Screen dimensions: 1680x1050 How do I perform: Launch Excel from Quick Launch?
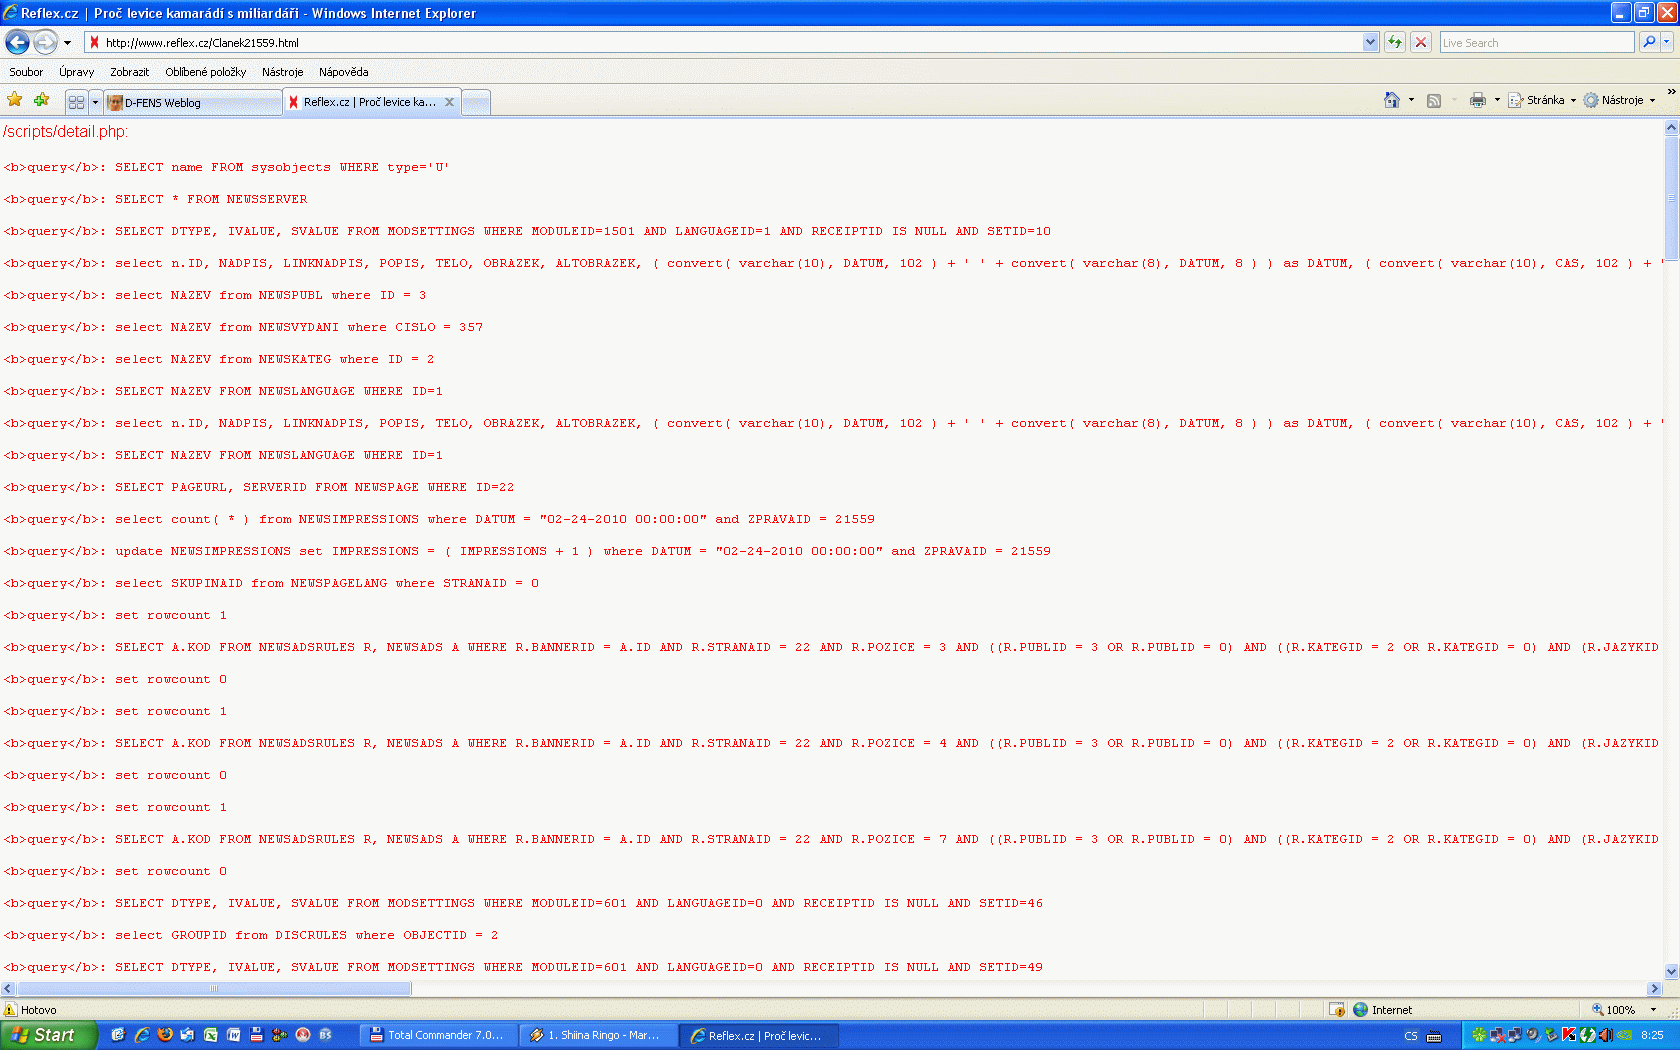[x=211, y=1035]
